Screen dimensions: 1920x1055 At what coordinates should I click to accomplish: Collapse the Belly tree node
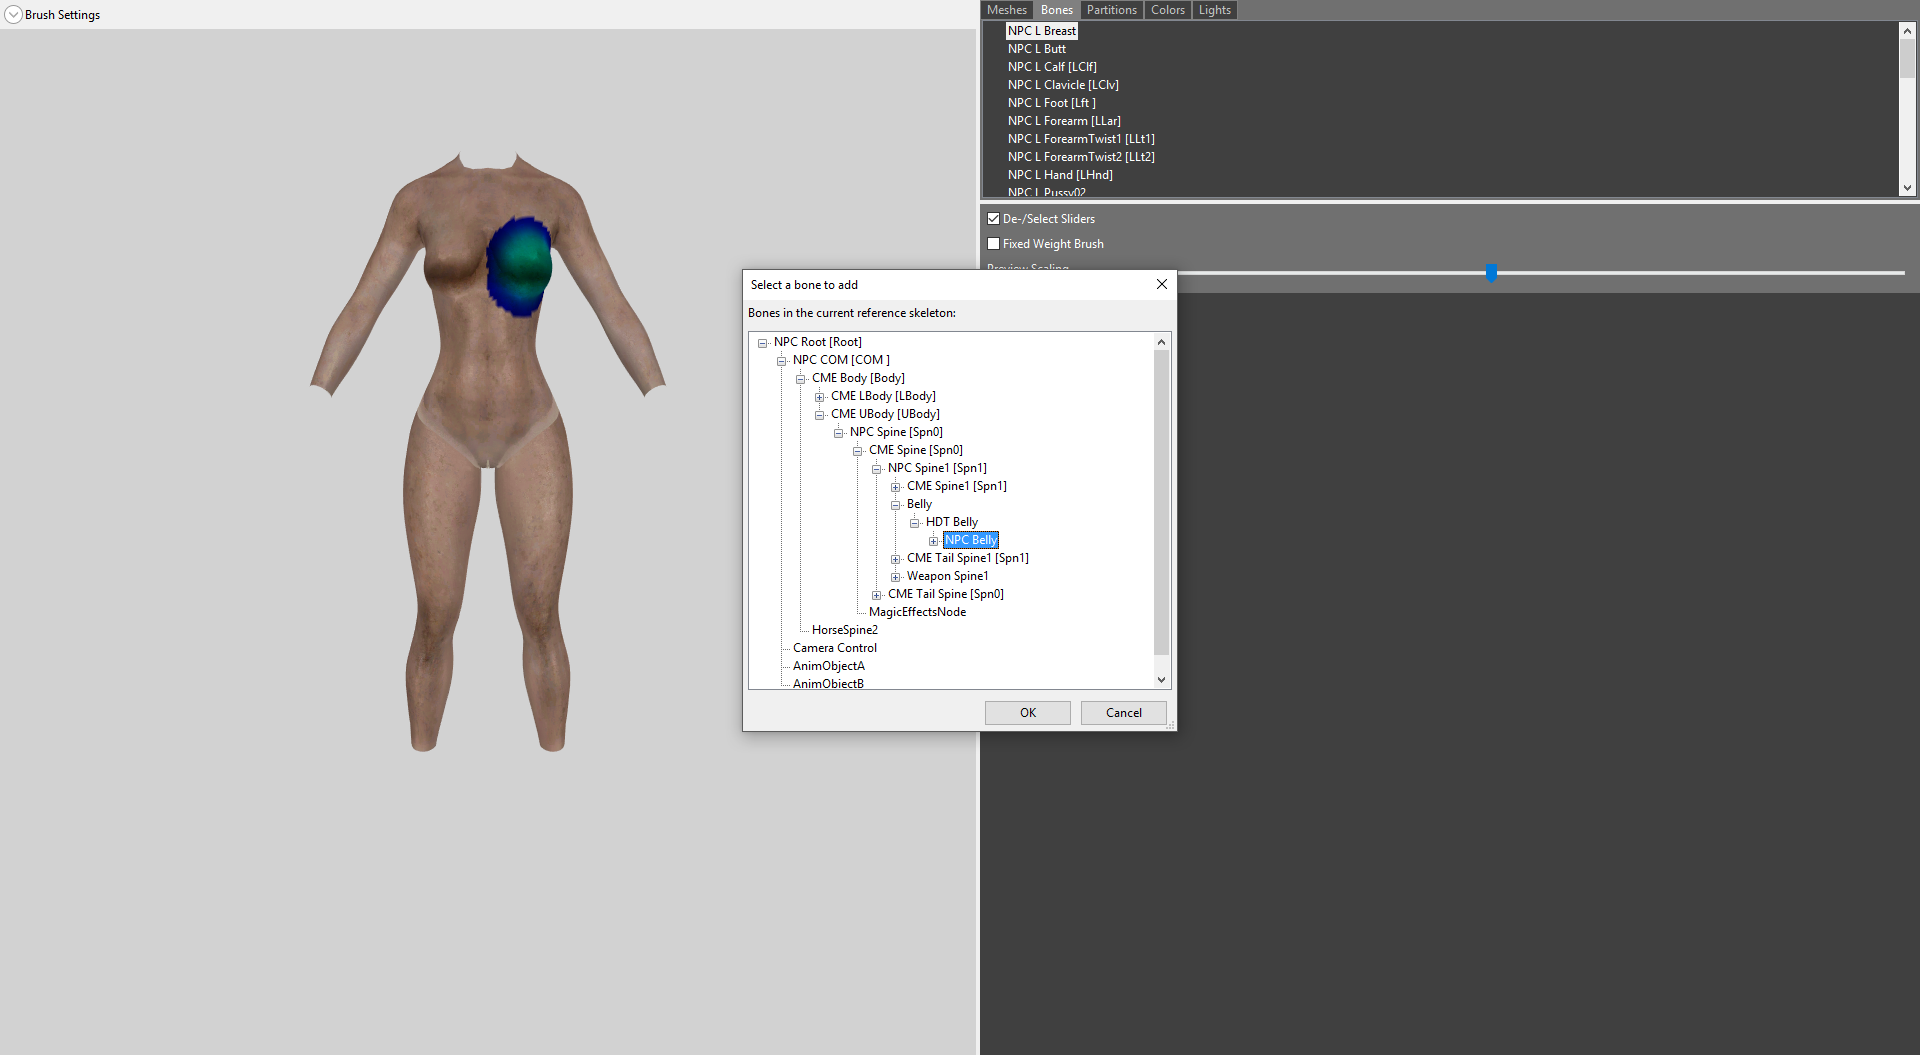[896, 505]
